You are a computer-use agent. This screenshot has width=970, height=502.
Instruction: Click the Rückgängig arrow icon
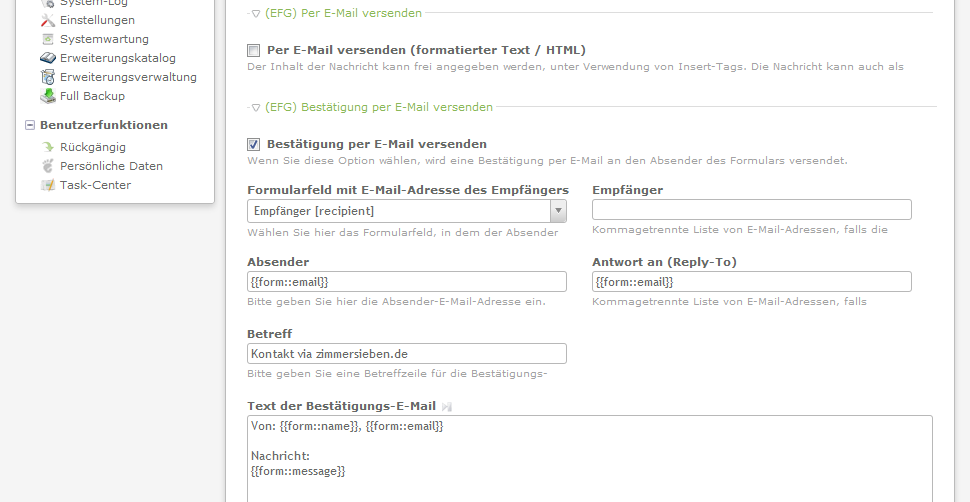pos(48,147)
